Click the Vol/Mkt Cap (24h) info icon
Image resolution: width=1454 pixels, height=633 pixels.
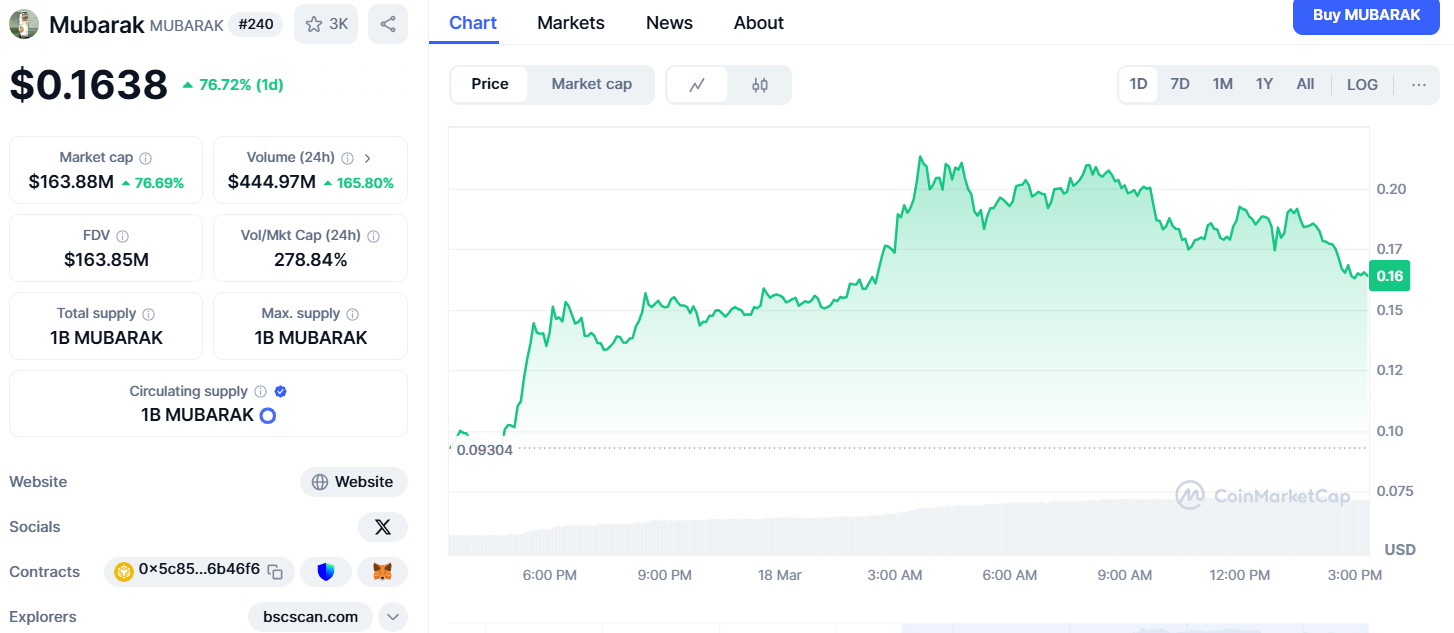373,236
